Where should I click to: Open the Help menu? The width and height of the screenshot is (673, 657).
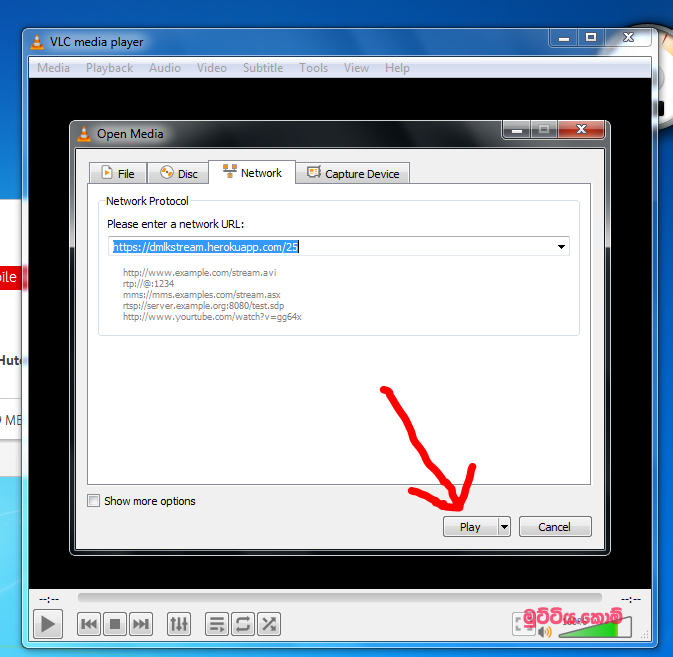(397, 68)
